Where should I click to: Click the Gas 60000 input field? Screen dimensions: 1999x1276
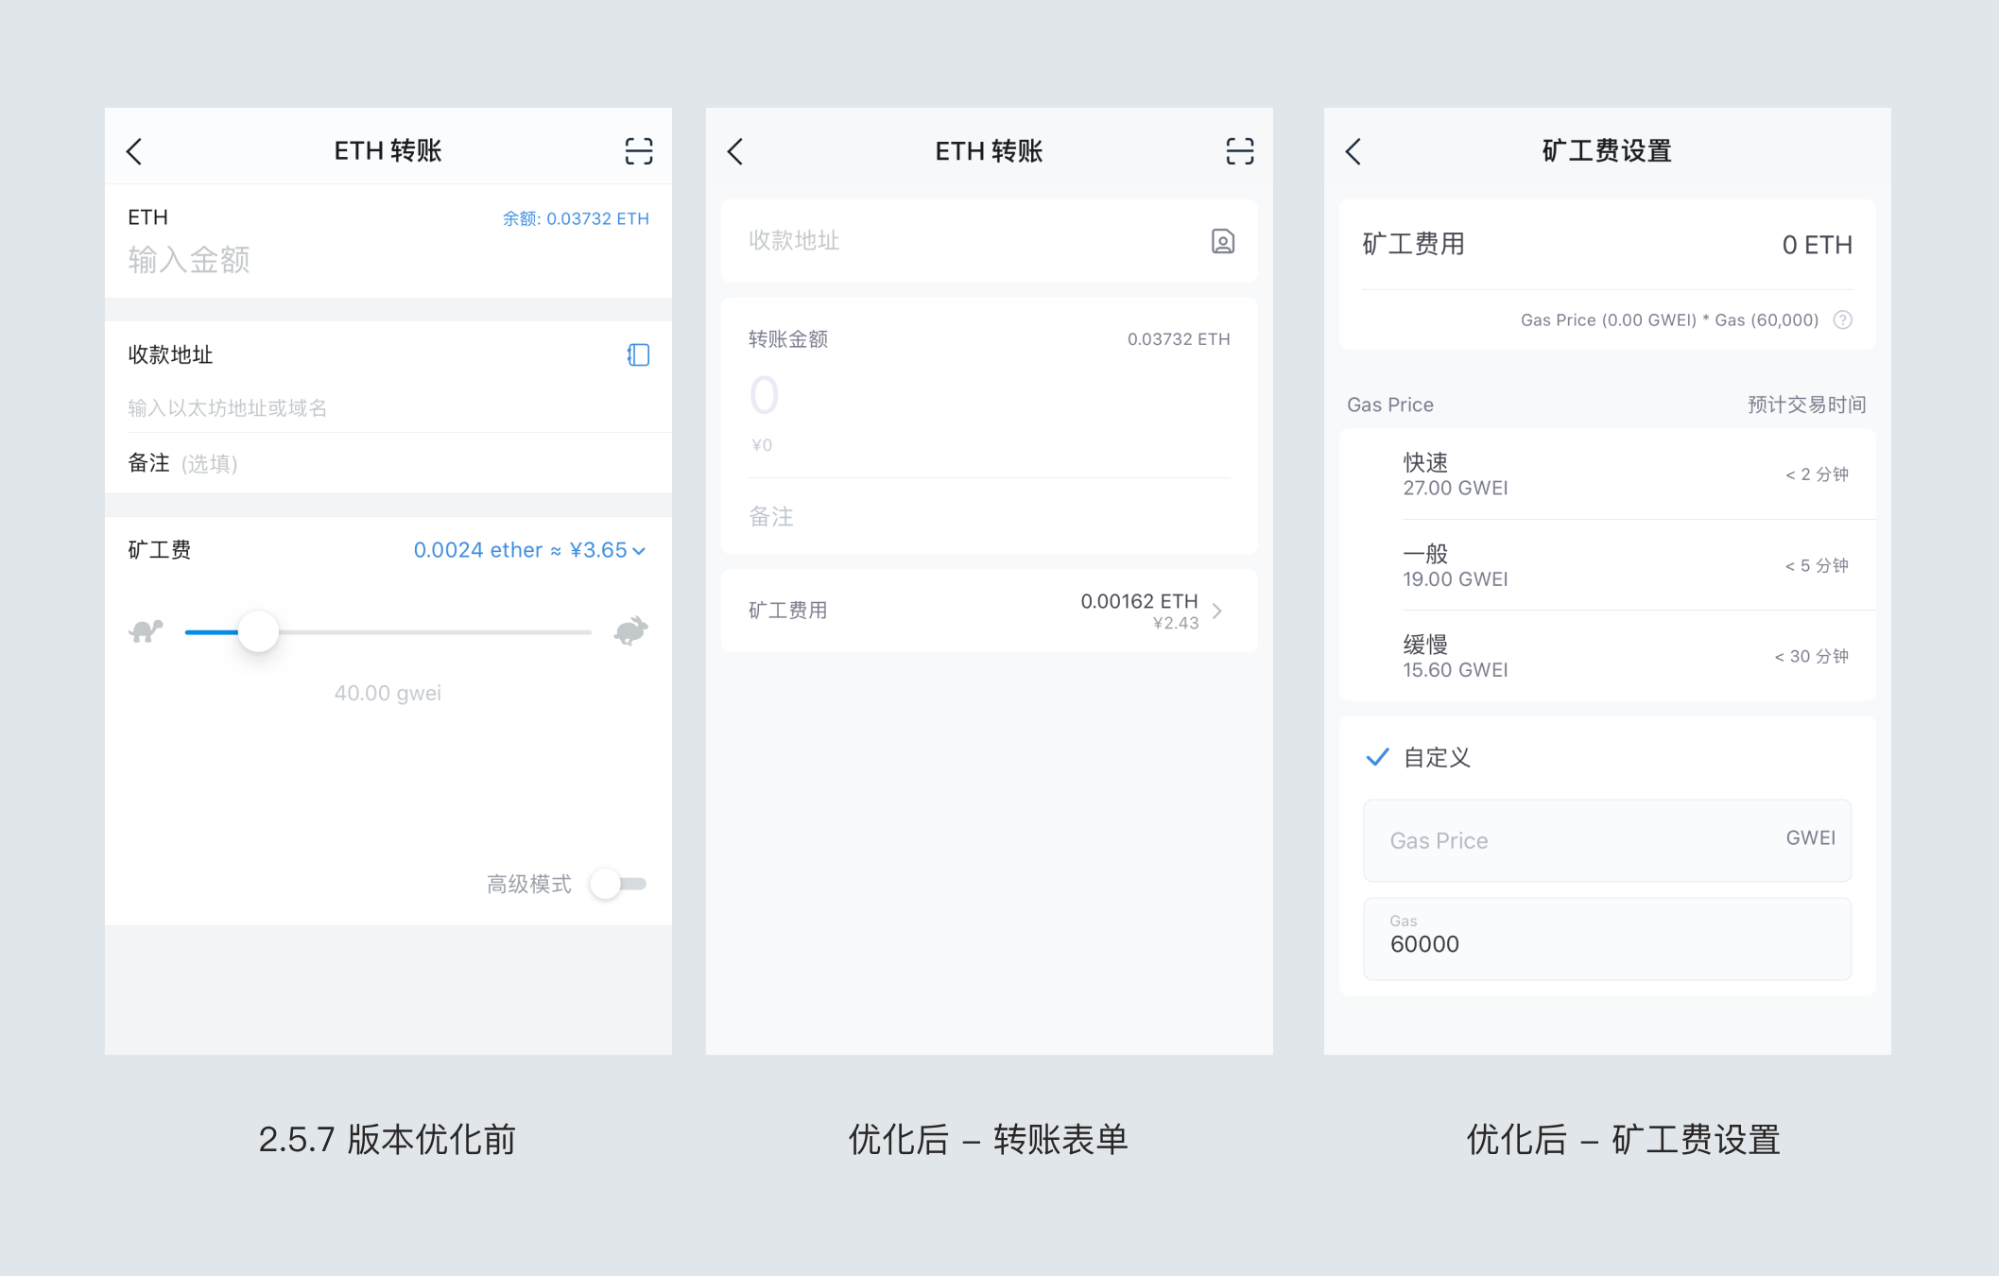tap(1607, 938)
